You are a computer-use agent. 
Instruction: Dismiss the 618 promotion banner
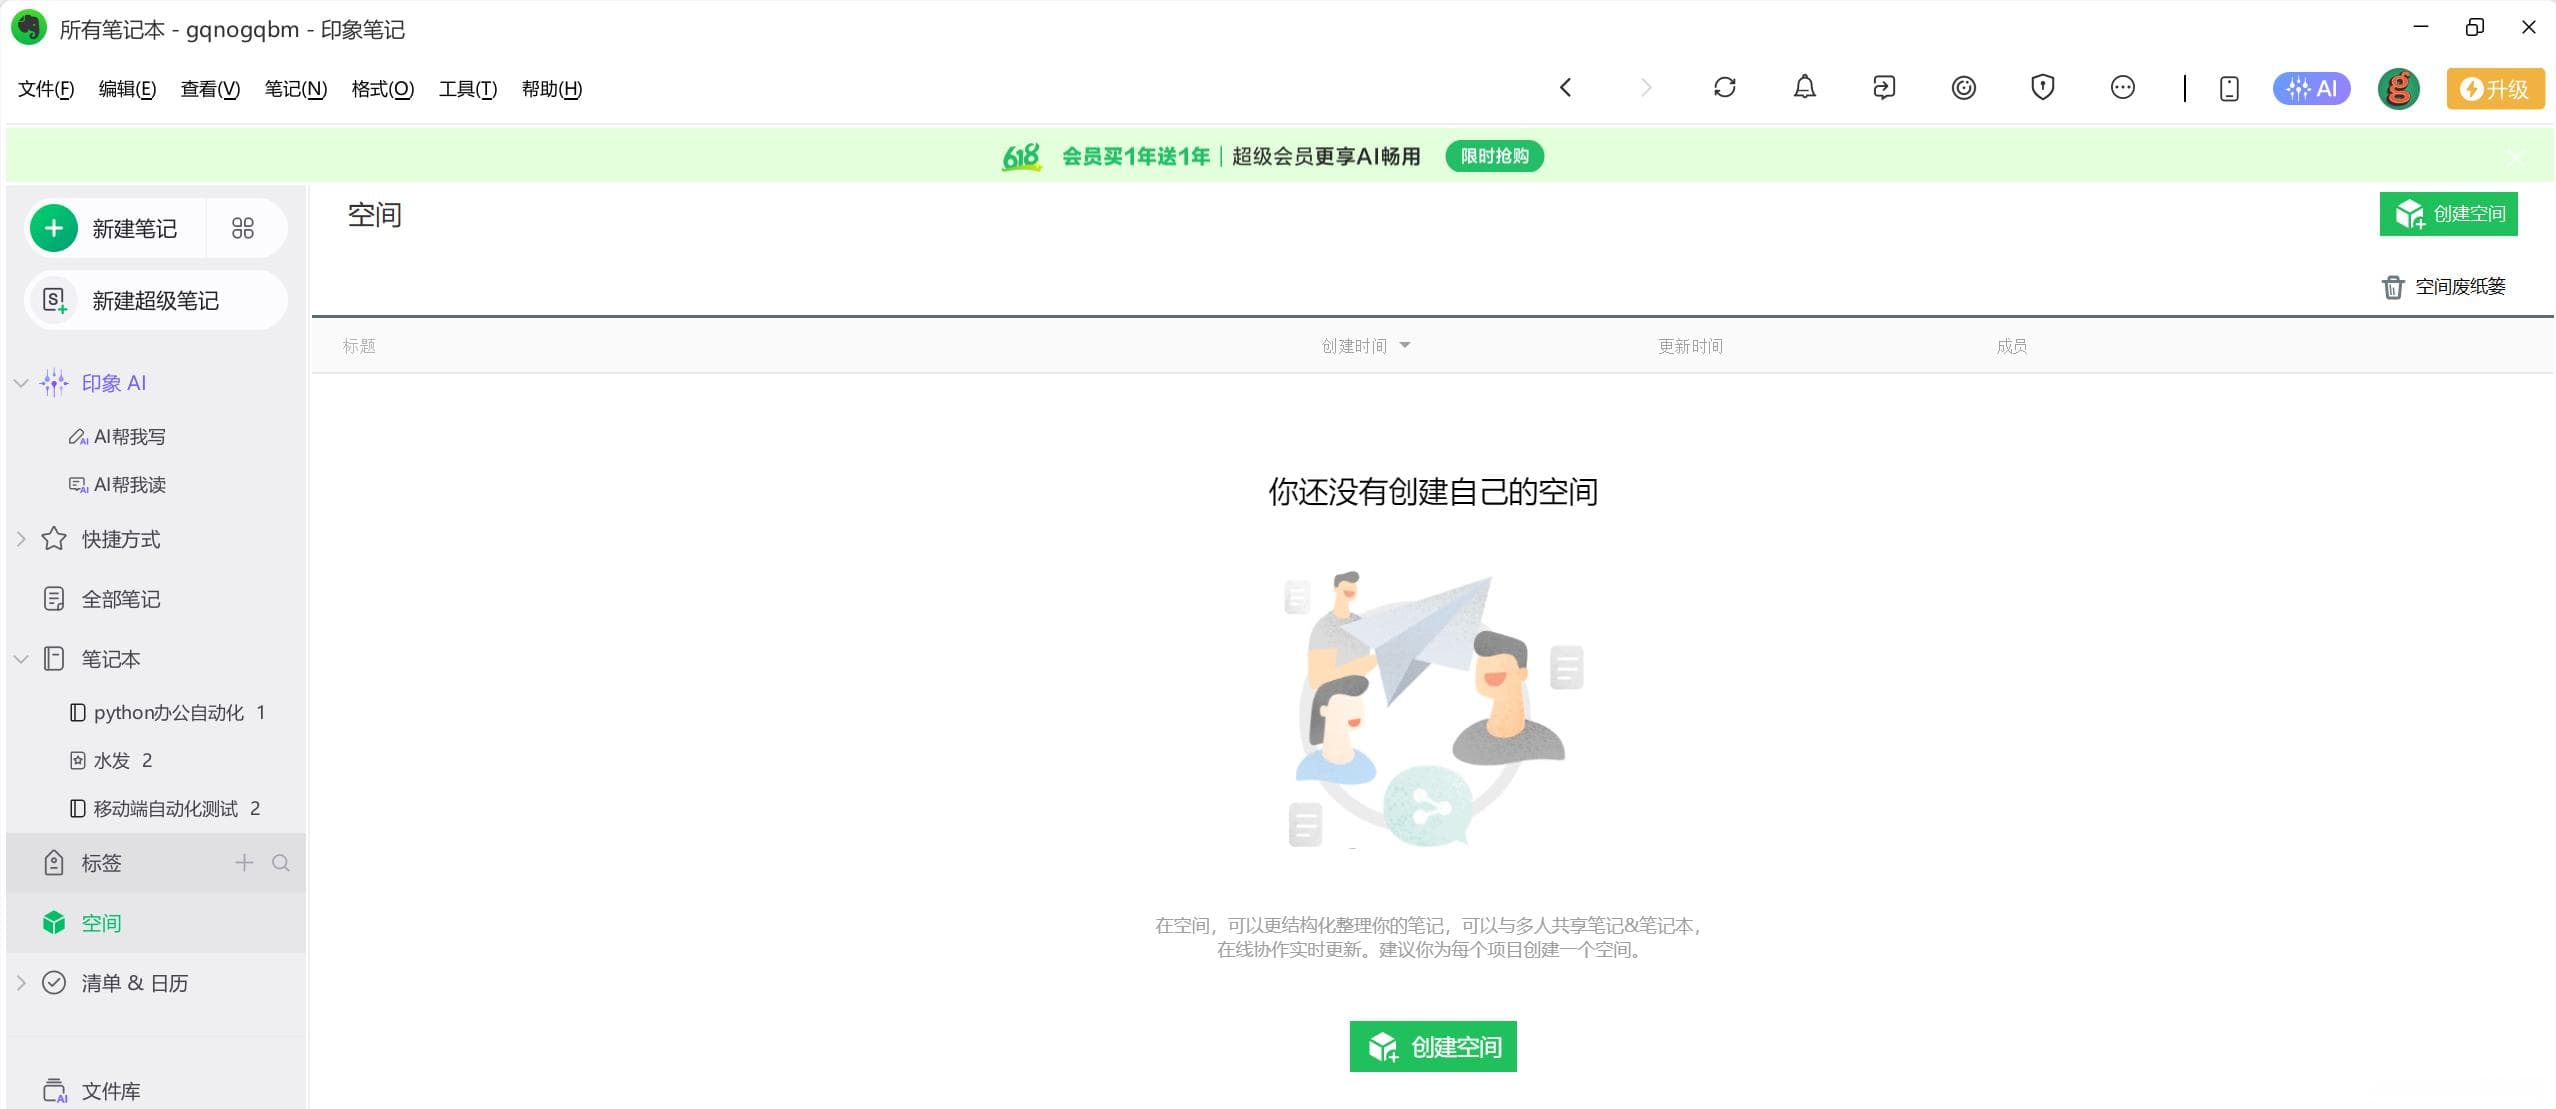tap(2516, 157)
